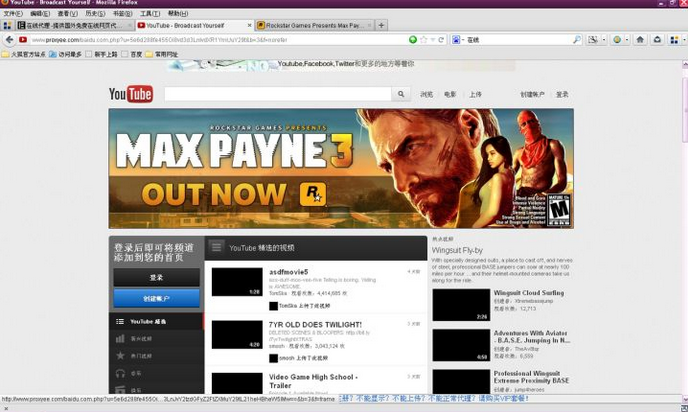Click the blue 创建帐户 button
The width and height of the screenshot is (688, 412).
tap(156, 298)
